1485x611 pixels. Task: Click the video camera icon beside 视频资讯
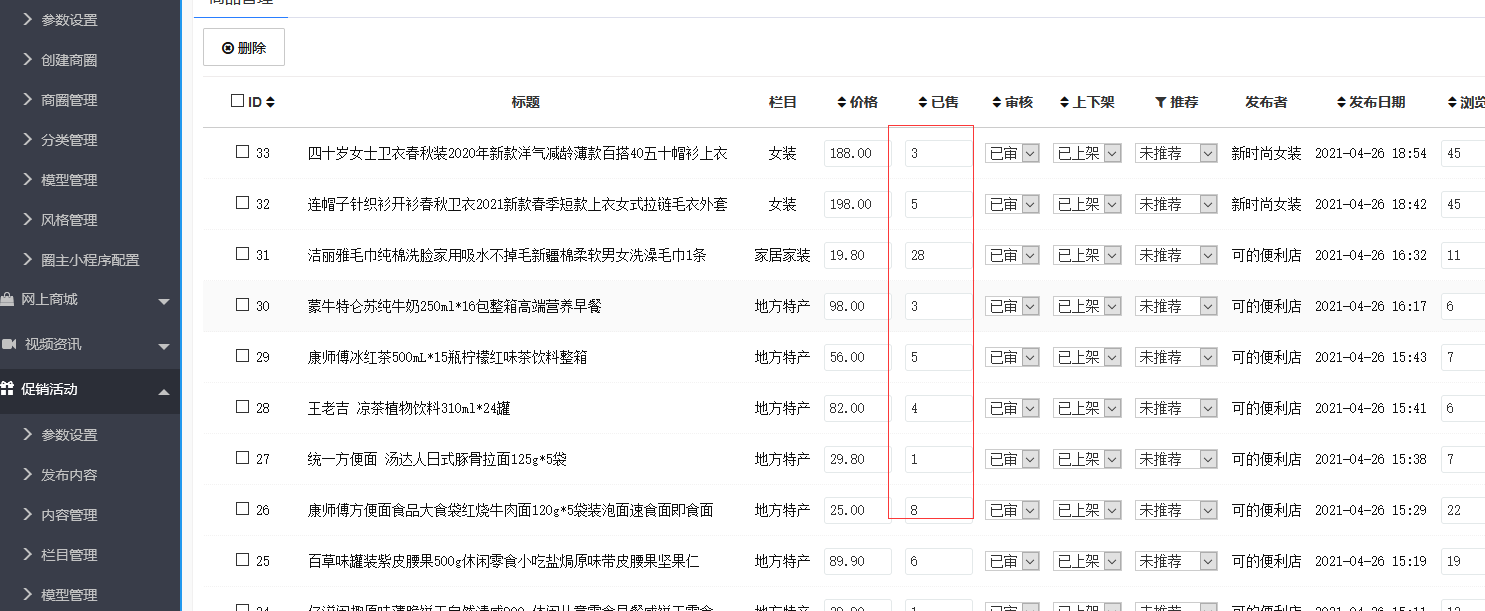[9, 345]
